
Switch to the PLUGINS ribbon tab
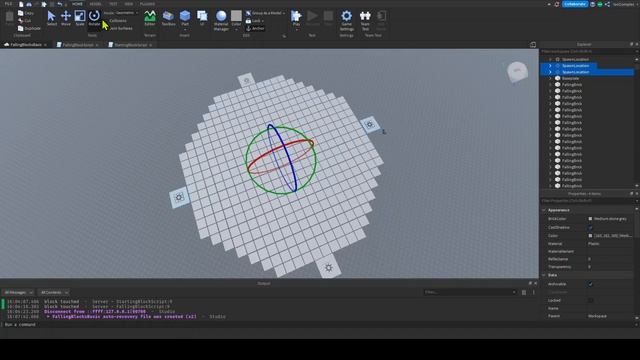[x=147, y=4]
